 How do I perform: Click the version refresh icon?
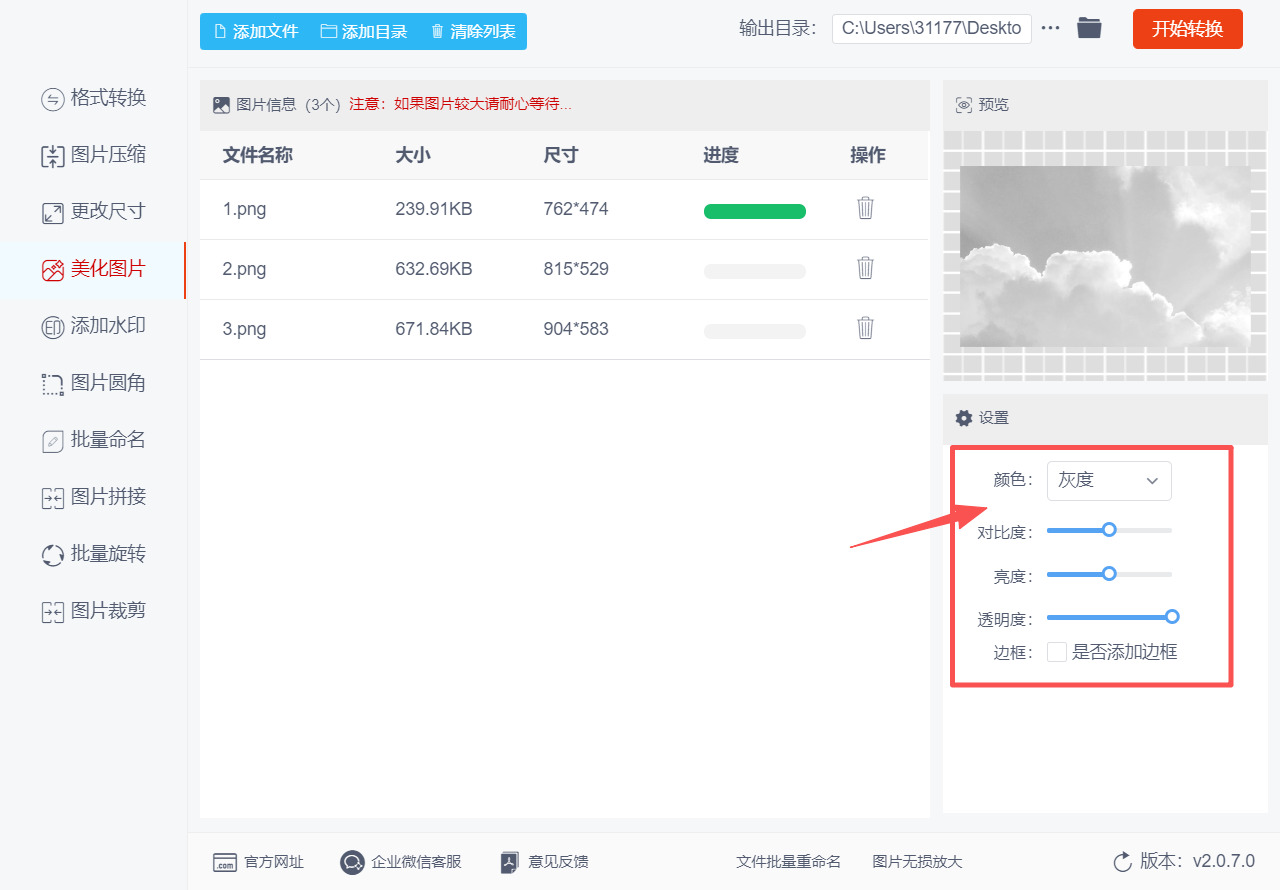[1122, 861]
